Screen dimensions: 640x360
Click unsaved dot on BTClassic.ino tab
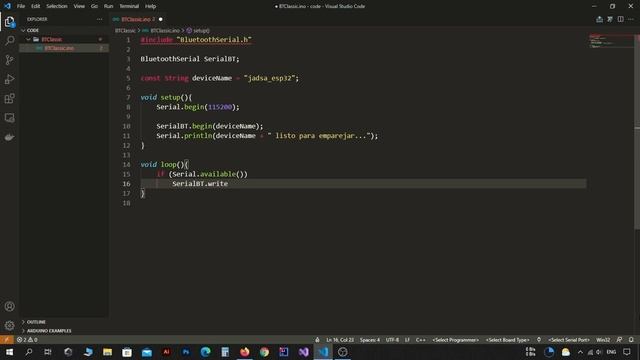coord(160,19)
